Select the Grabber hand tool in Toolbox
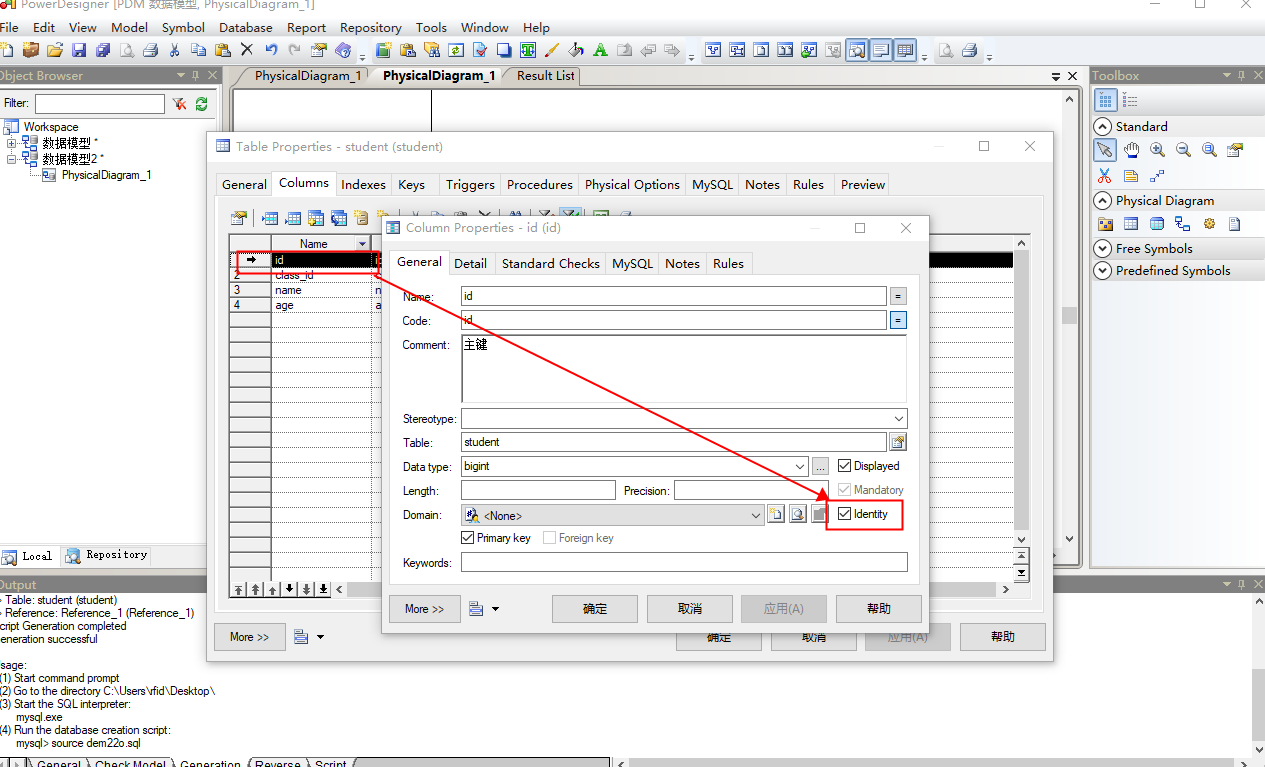Viewport: 1265px width, 767px height. pos(1131,150)
